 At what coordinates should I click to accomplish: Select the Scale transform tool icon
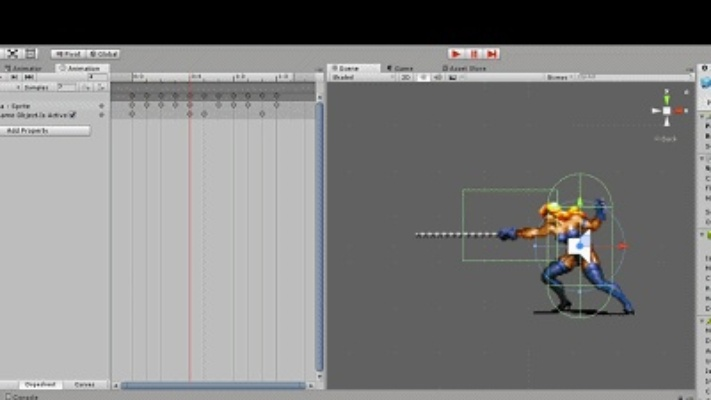click(13, 54)
